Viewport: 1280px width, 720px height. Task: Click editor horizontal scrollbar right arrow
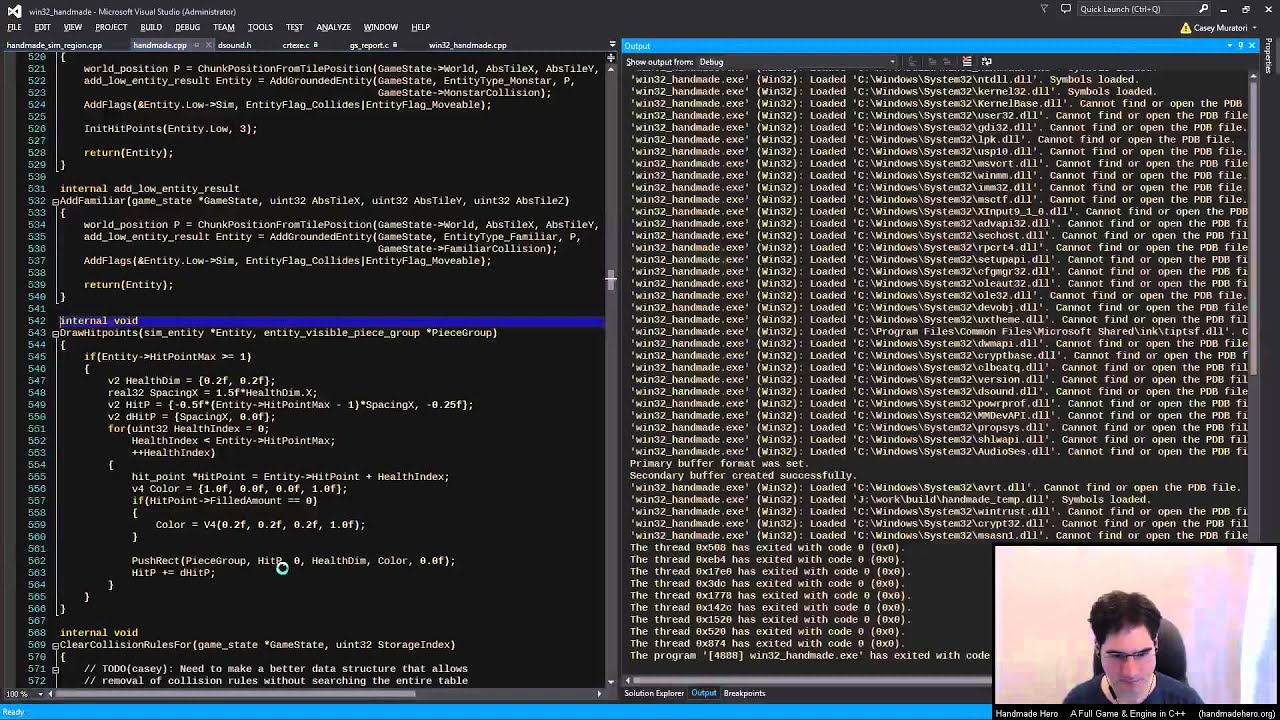point(599,693)
